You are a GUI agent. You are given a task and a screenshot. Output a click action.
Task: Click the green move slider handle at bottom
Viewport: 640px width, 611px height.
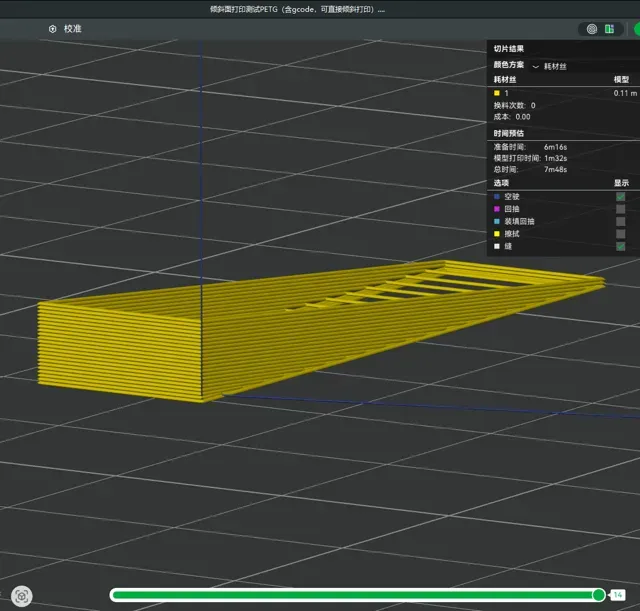point(598,595)
